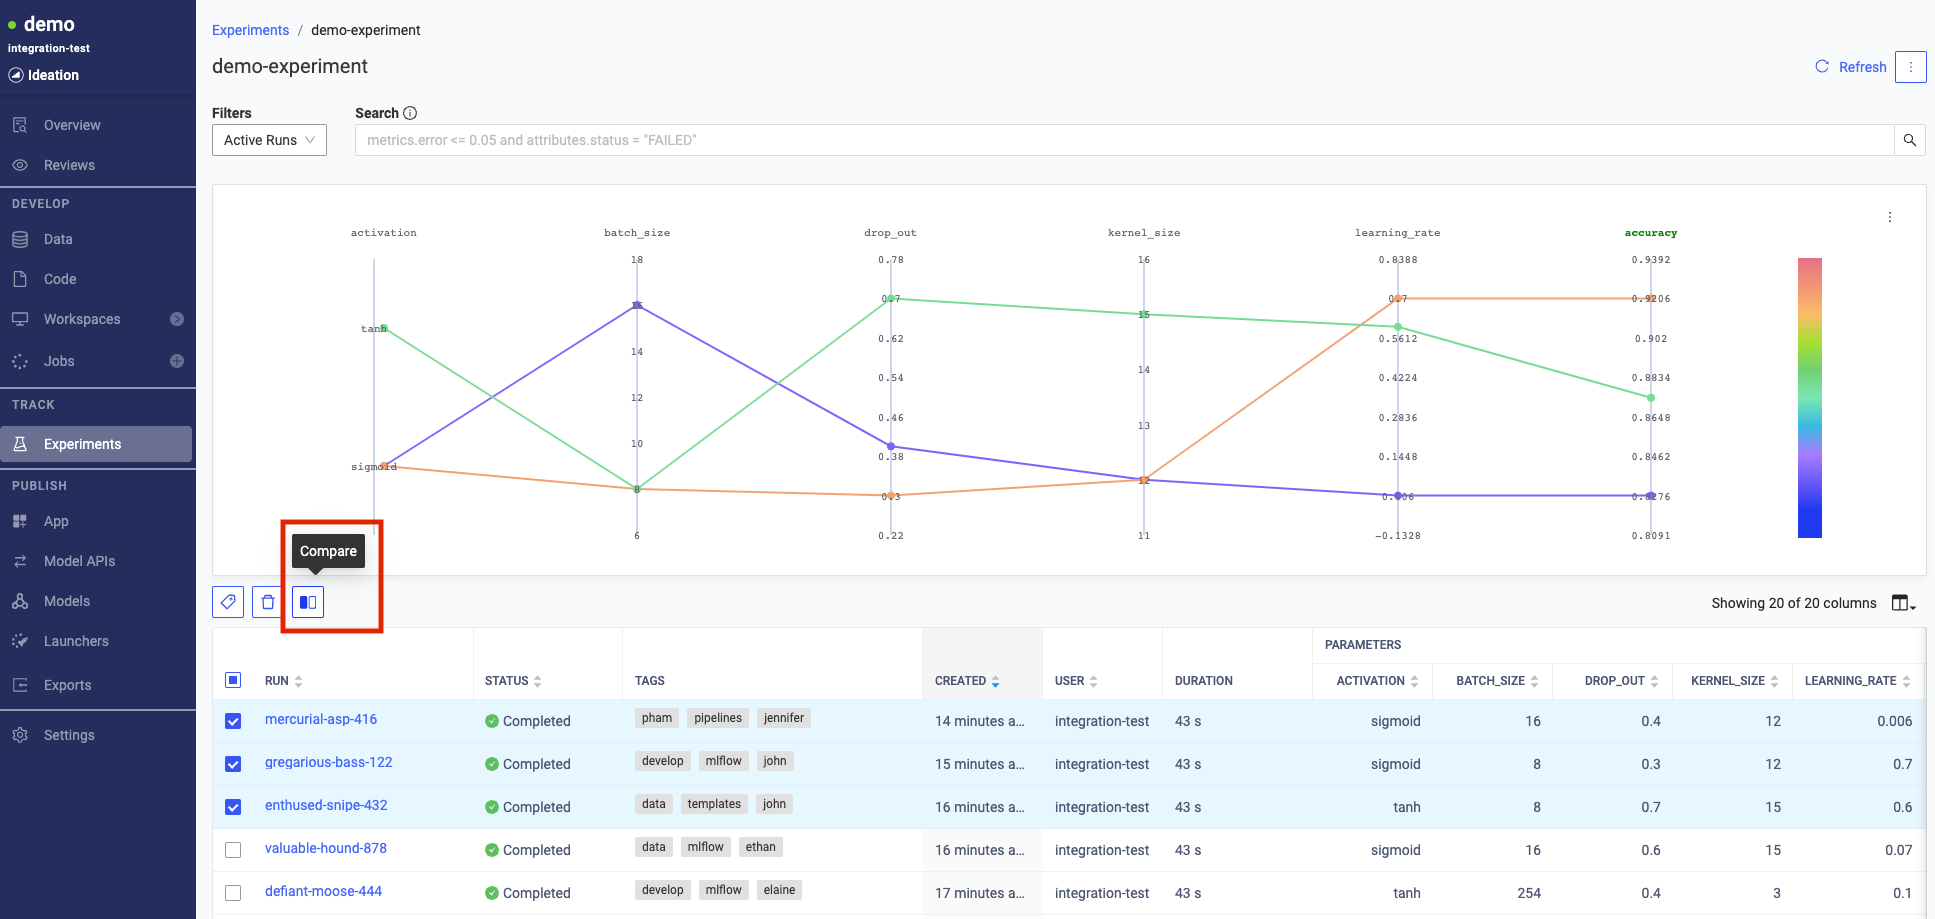The width and height of the screenshot is (1935, 919).
Task: Sort by the RUN column
Action: (299, 681)
